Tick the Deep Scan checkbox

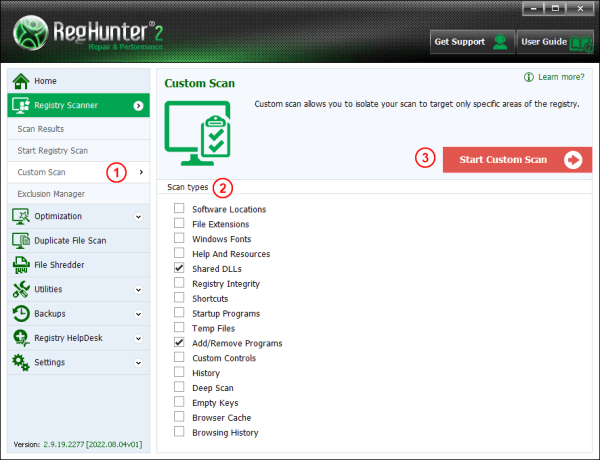[x=179, y=388]
